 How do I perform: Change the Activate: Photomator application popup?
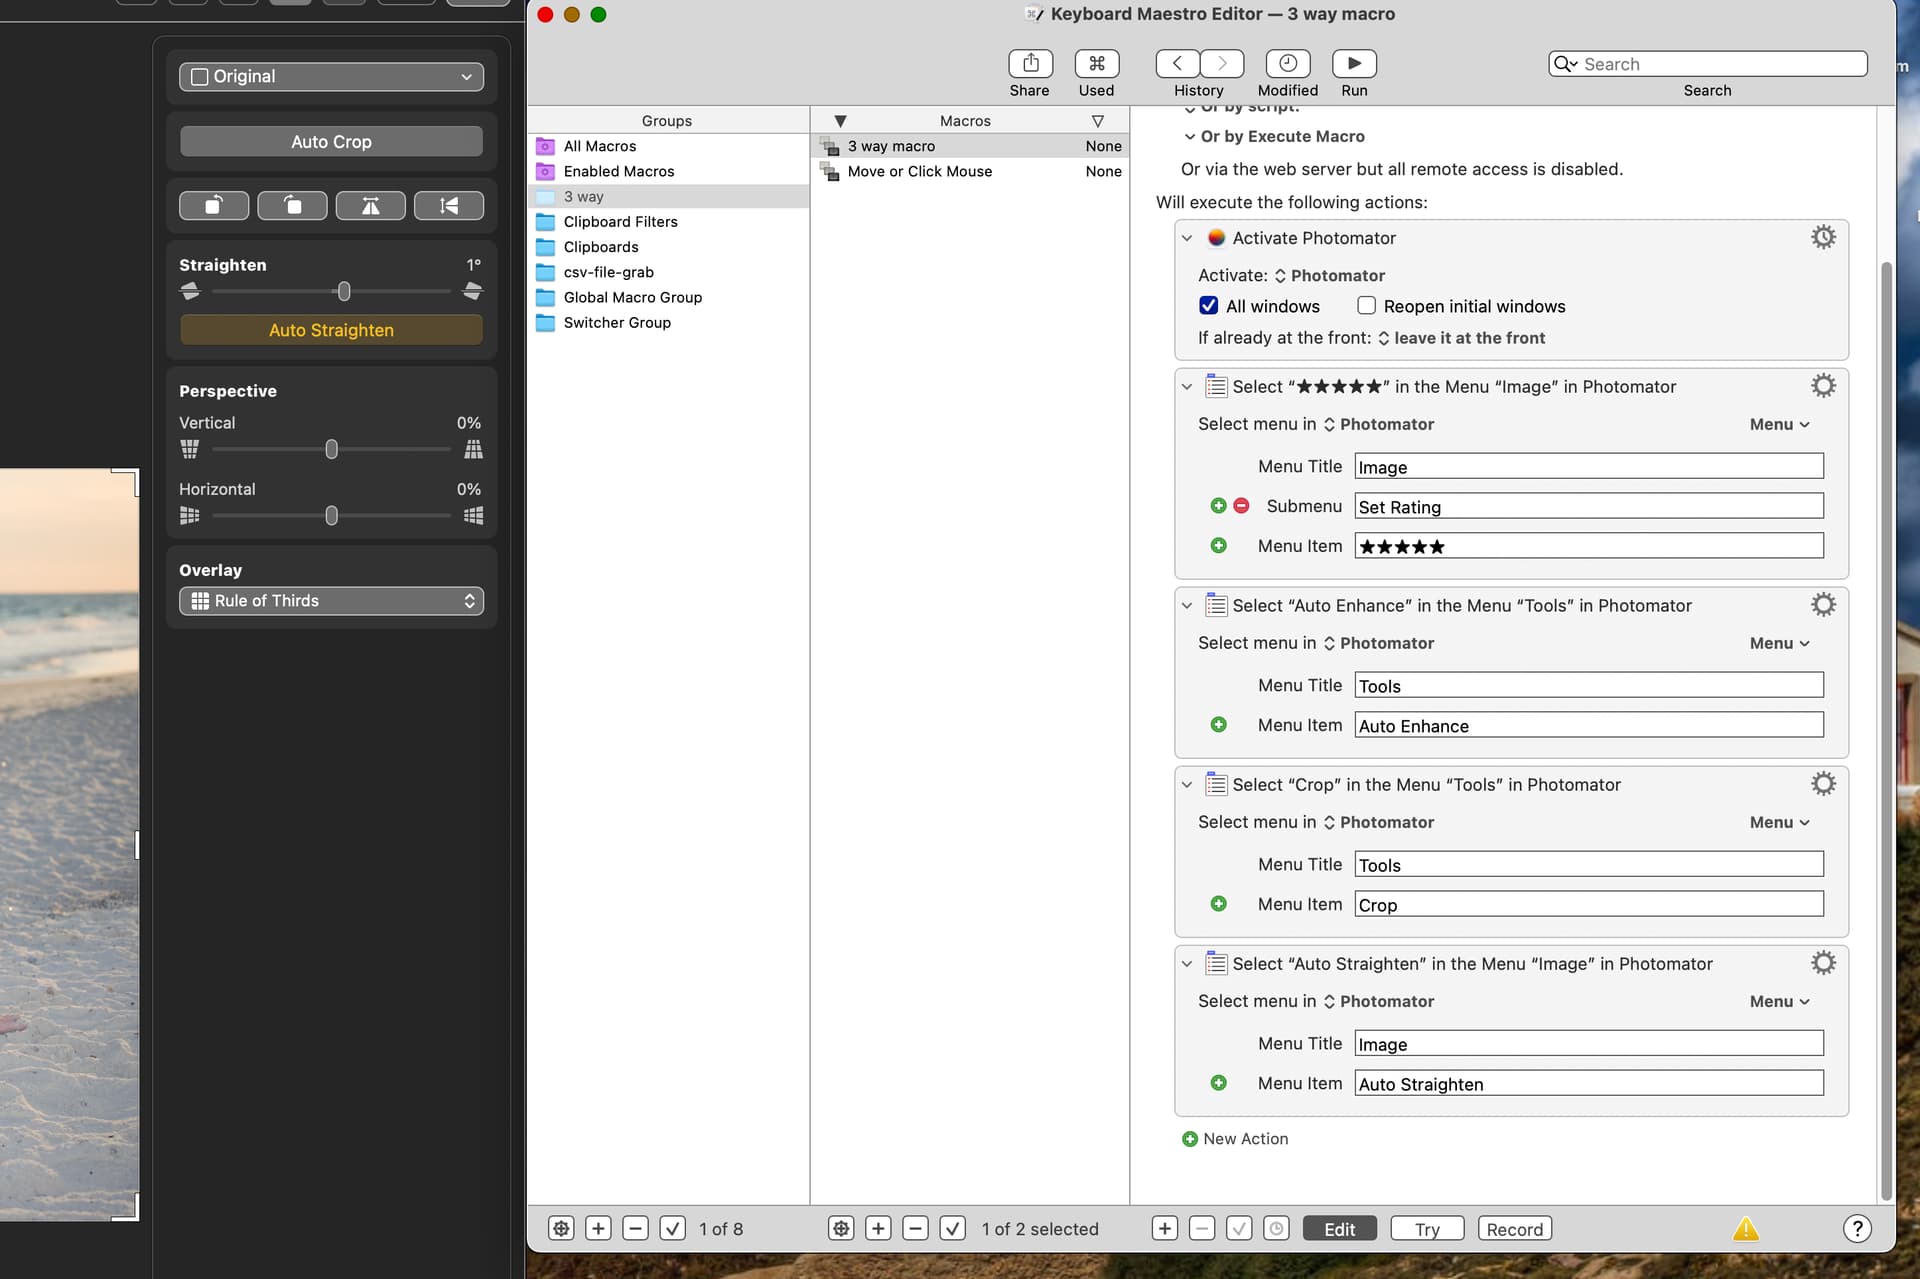[x=1329, y=276]
